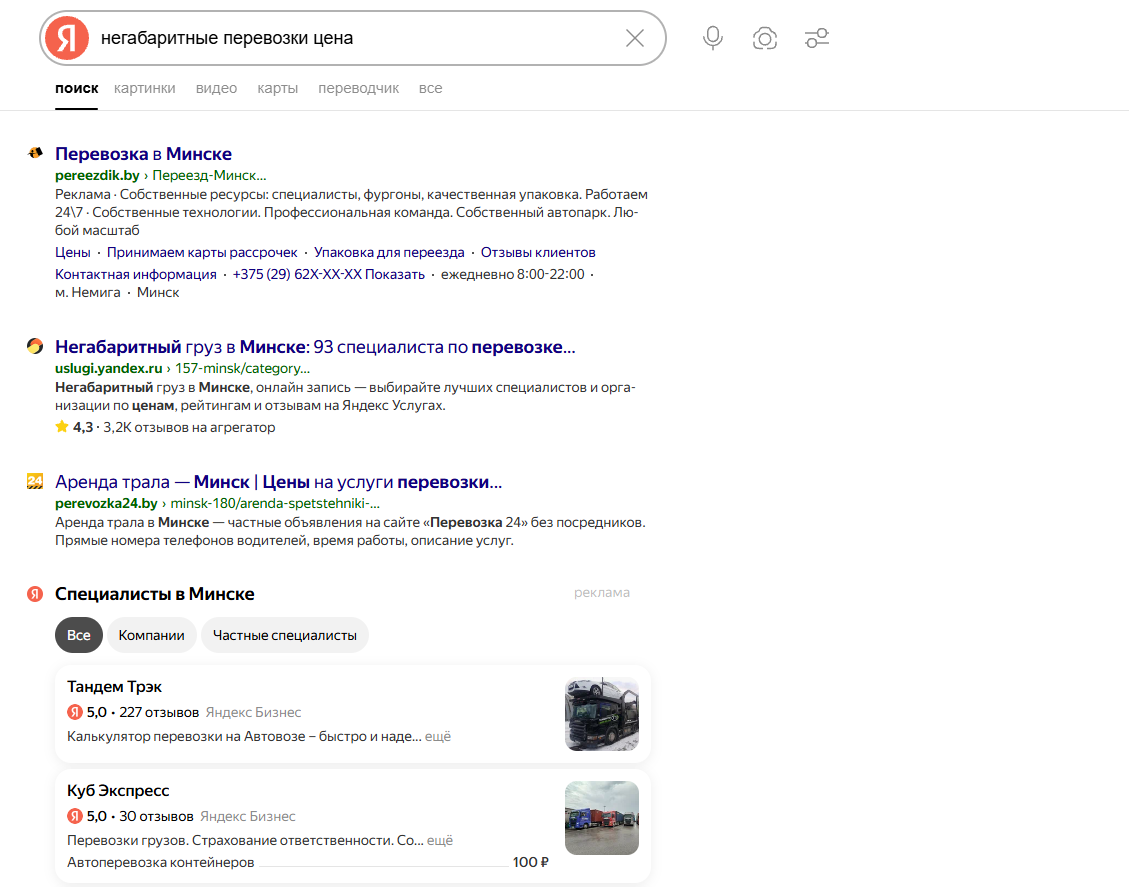
Task: Reveal the +375 (29) phone number
Action: (328, 274)
